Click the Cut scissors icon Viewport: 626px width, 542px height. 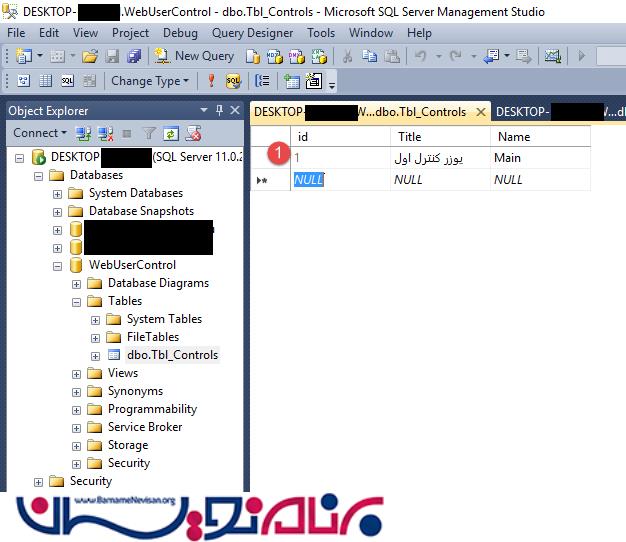click(x=346, y=56)
